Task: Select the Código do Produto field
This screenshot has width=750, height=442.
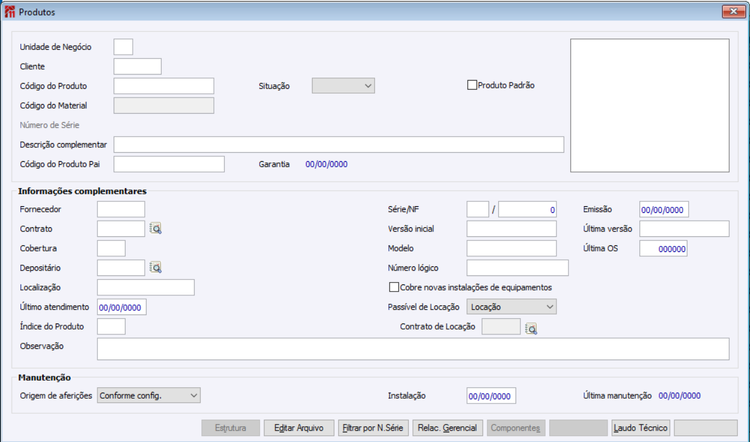Action: click(164, 86)
